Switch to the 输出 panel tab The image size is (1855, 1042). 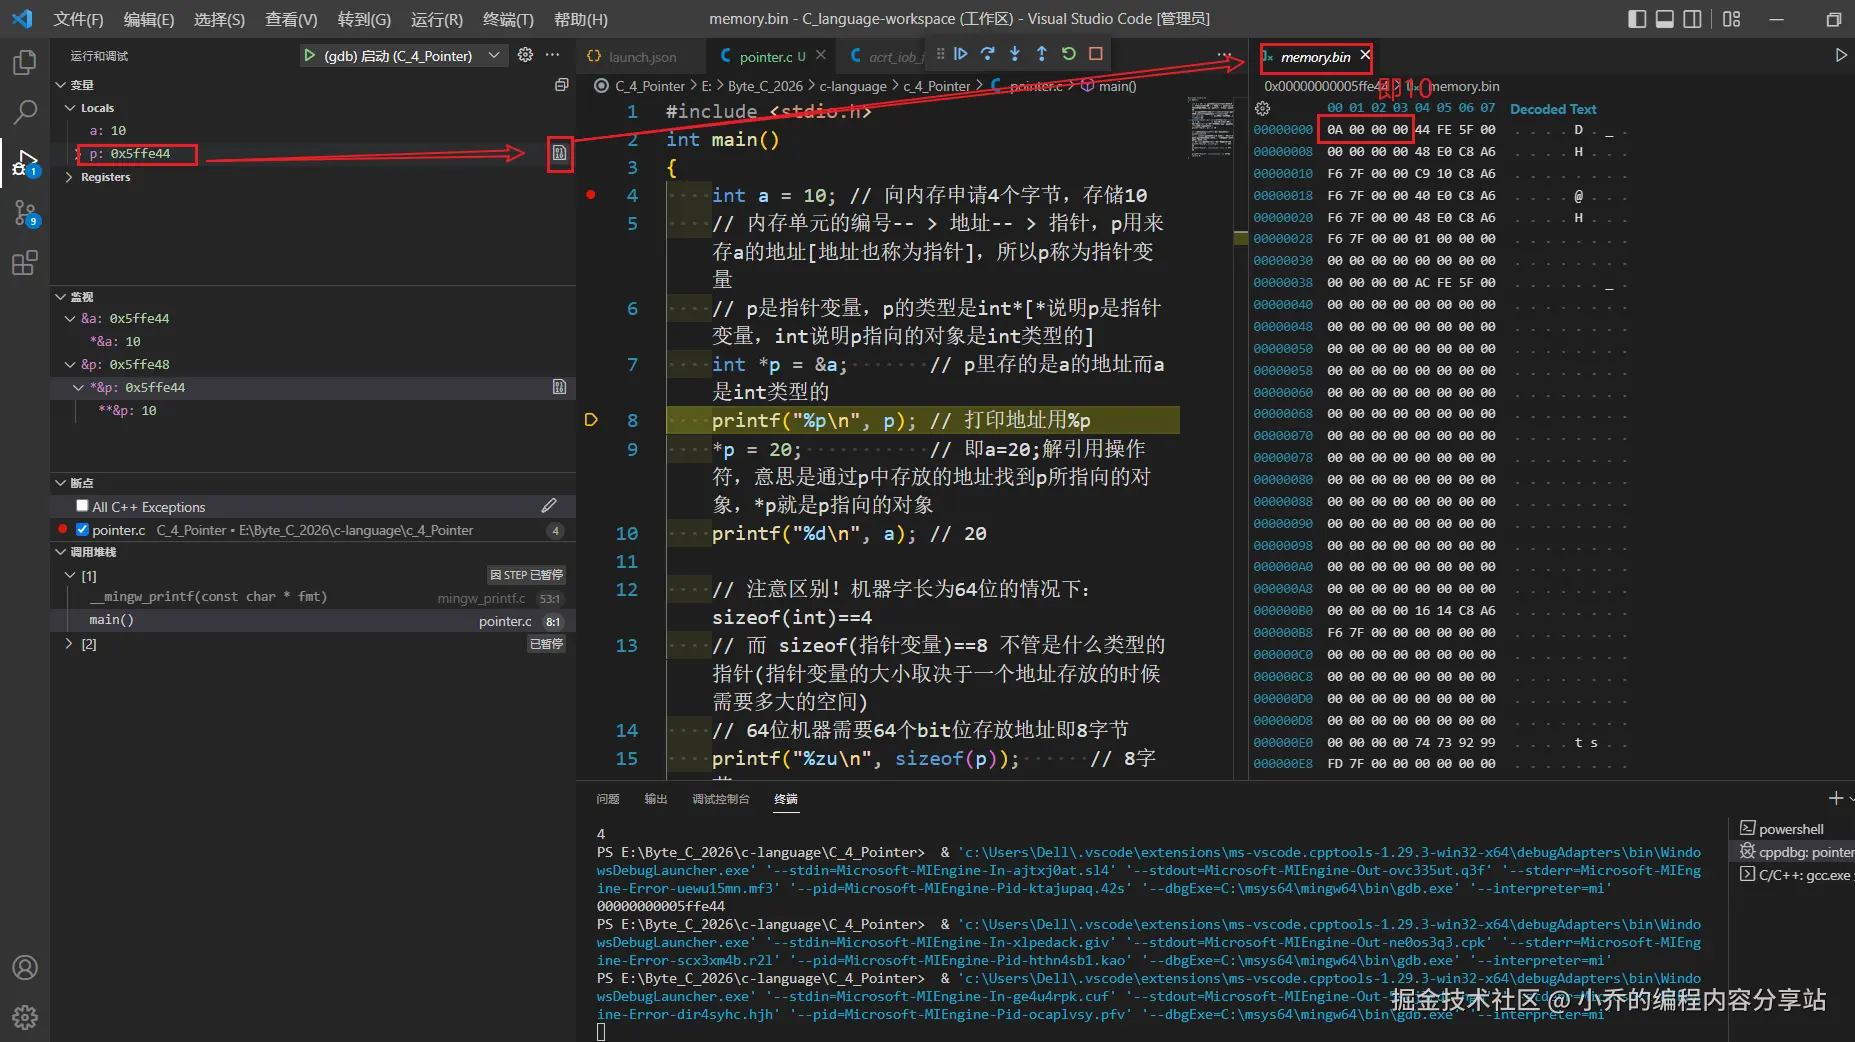tap(656, 799)
